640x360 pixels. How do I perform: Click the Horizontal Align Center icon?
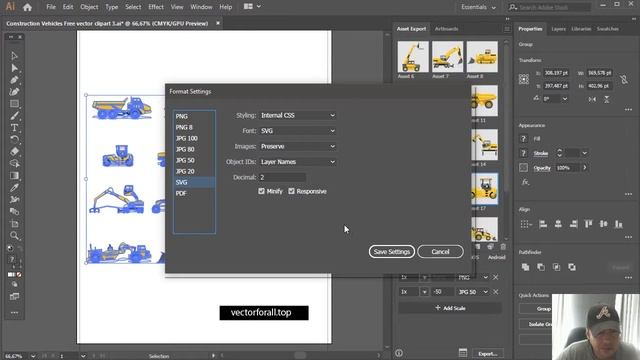pyautogui.click(x=558, y=224)
